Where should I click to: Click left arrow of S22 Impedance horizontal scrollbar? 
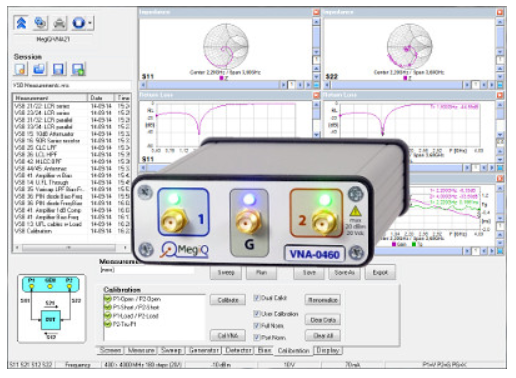click(327, 85)
